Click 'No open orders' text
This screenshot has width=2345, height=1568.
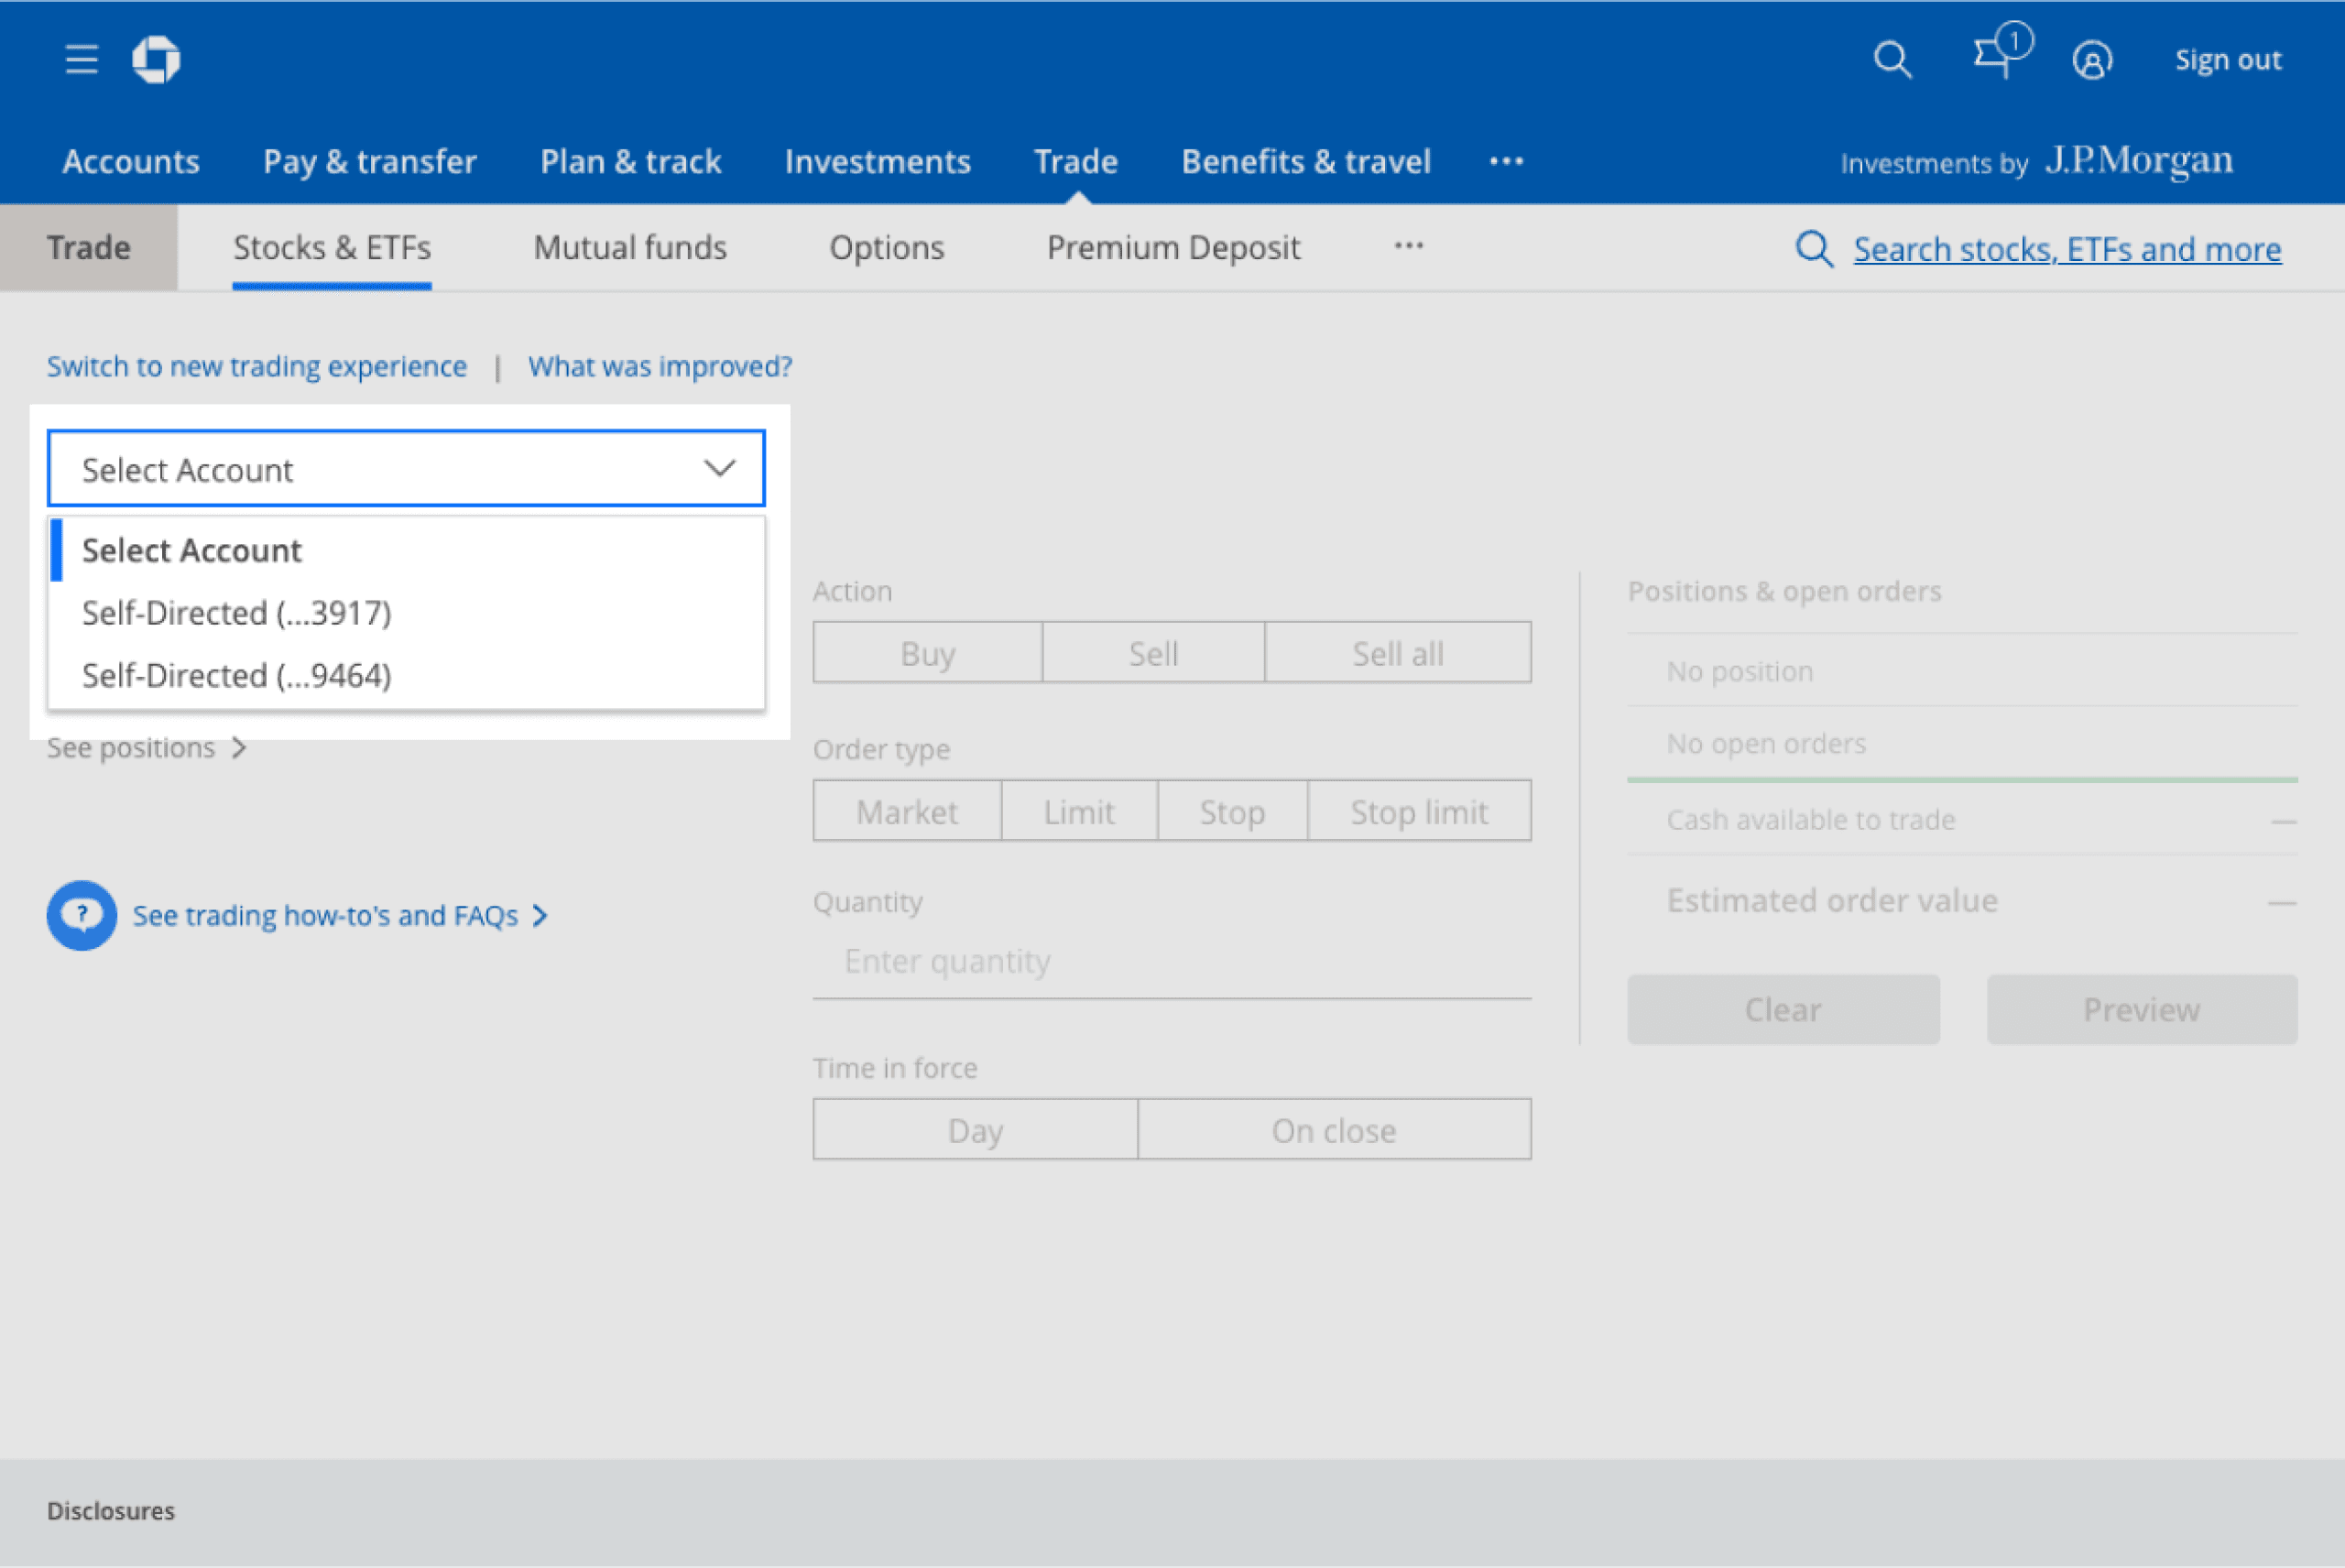click(1766, 744)
